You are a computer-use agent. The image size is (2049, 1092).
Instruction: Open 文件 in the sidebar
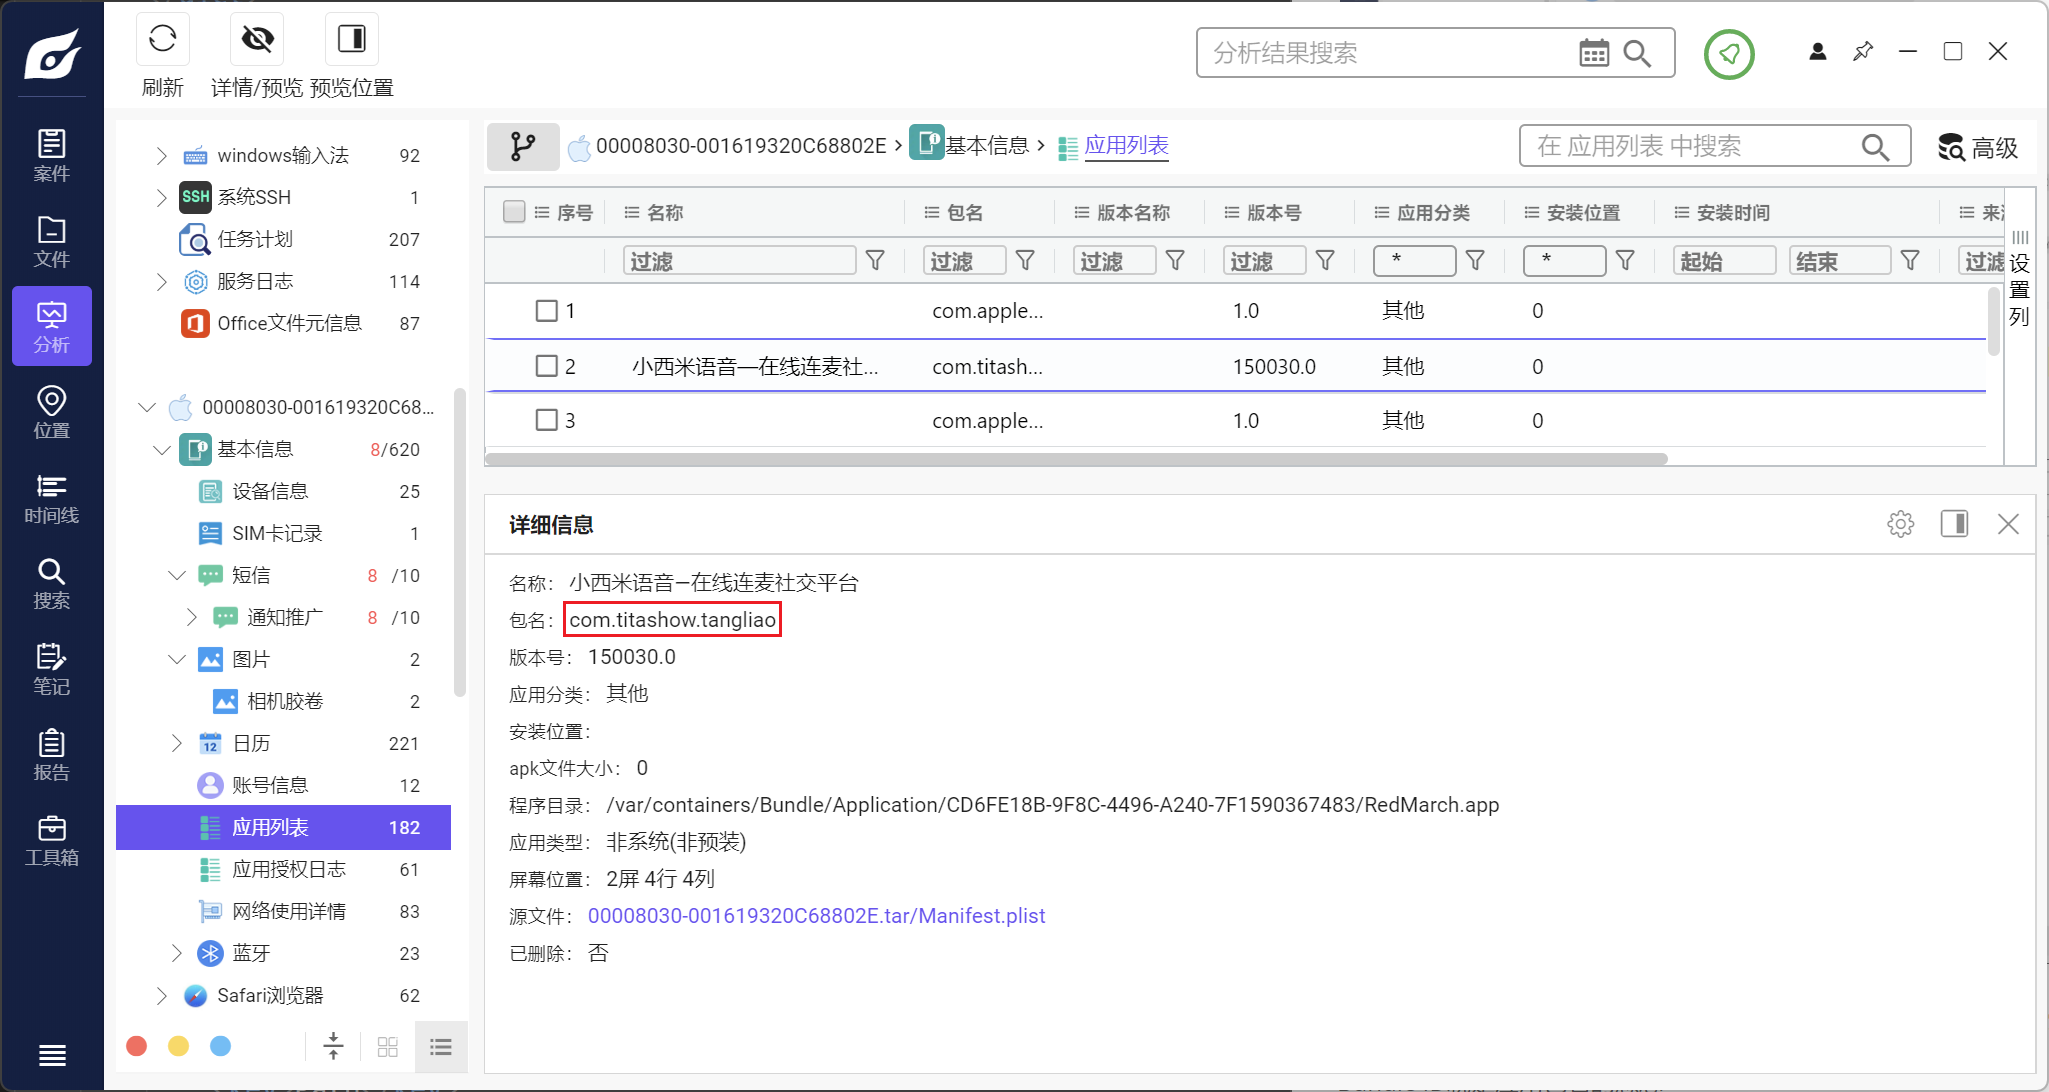[52, 241]
